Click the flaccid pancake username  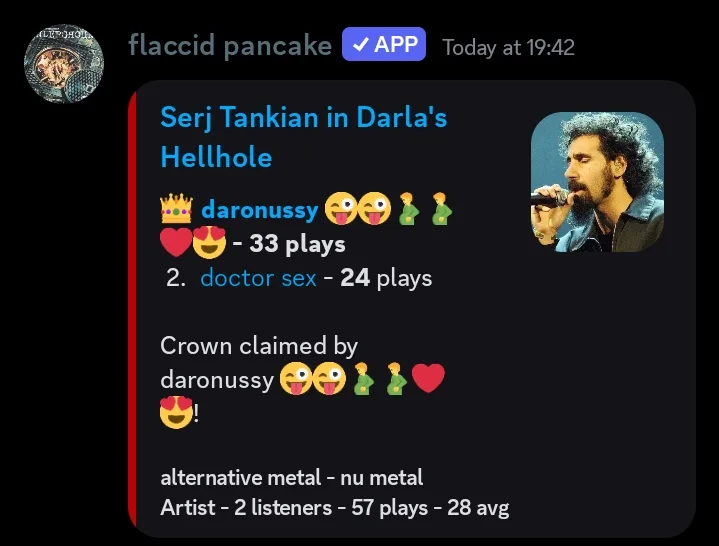pos(230,46)
